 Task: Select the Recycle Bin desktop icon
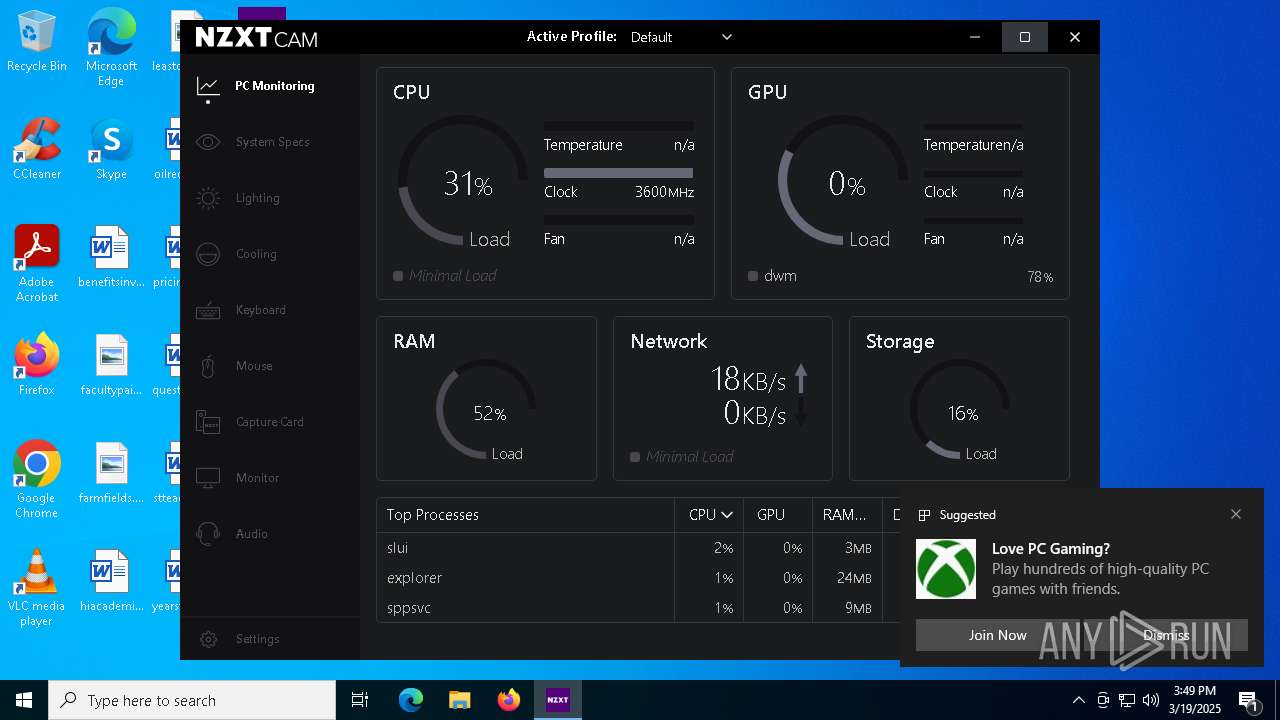(x=37, y=42)
